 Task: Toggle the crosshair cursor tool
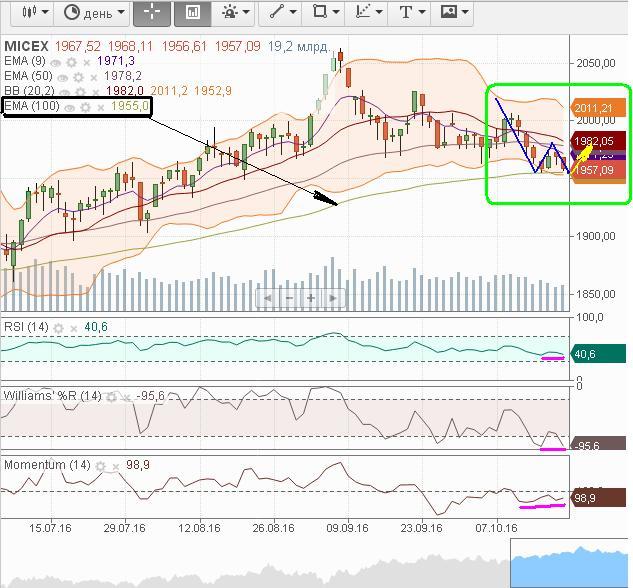tap(152, 13)
